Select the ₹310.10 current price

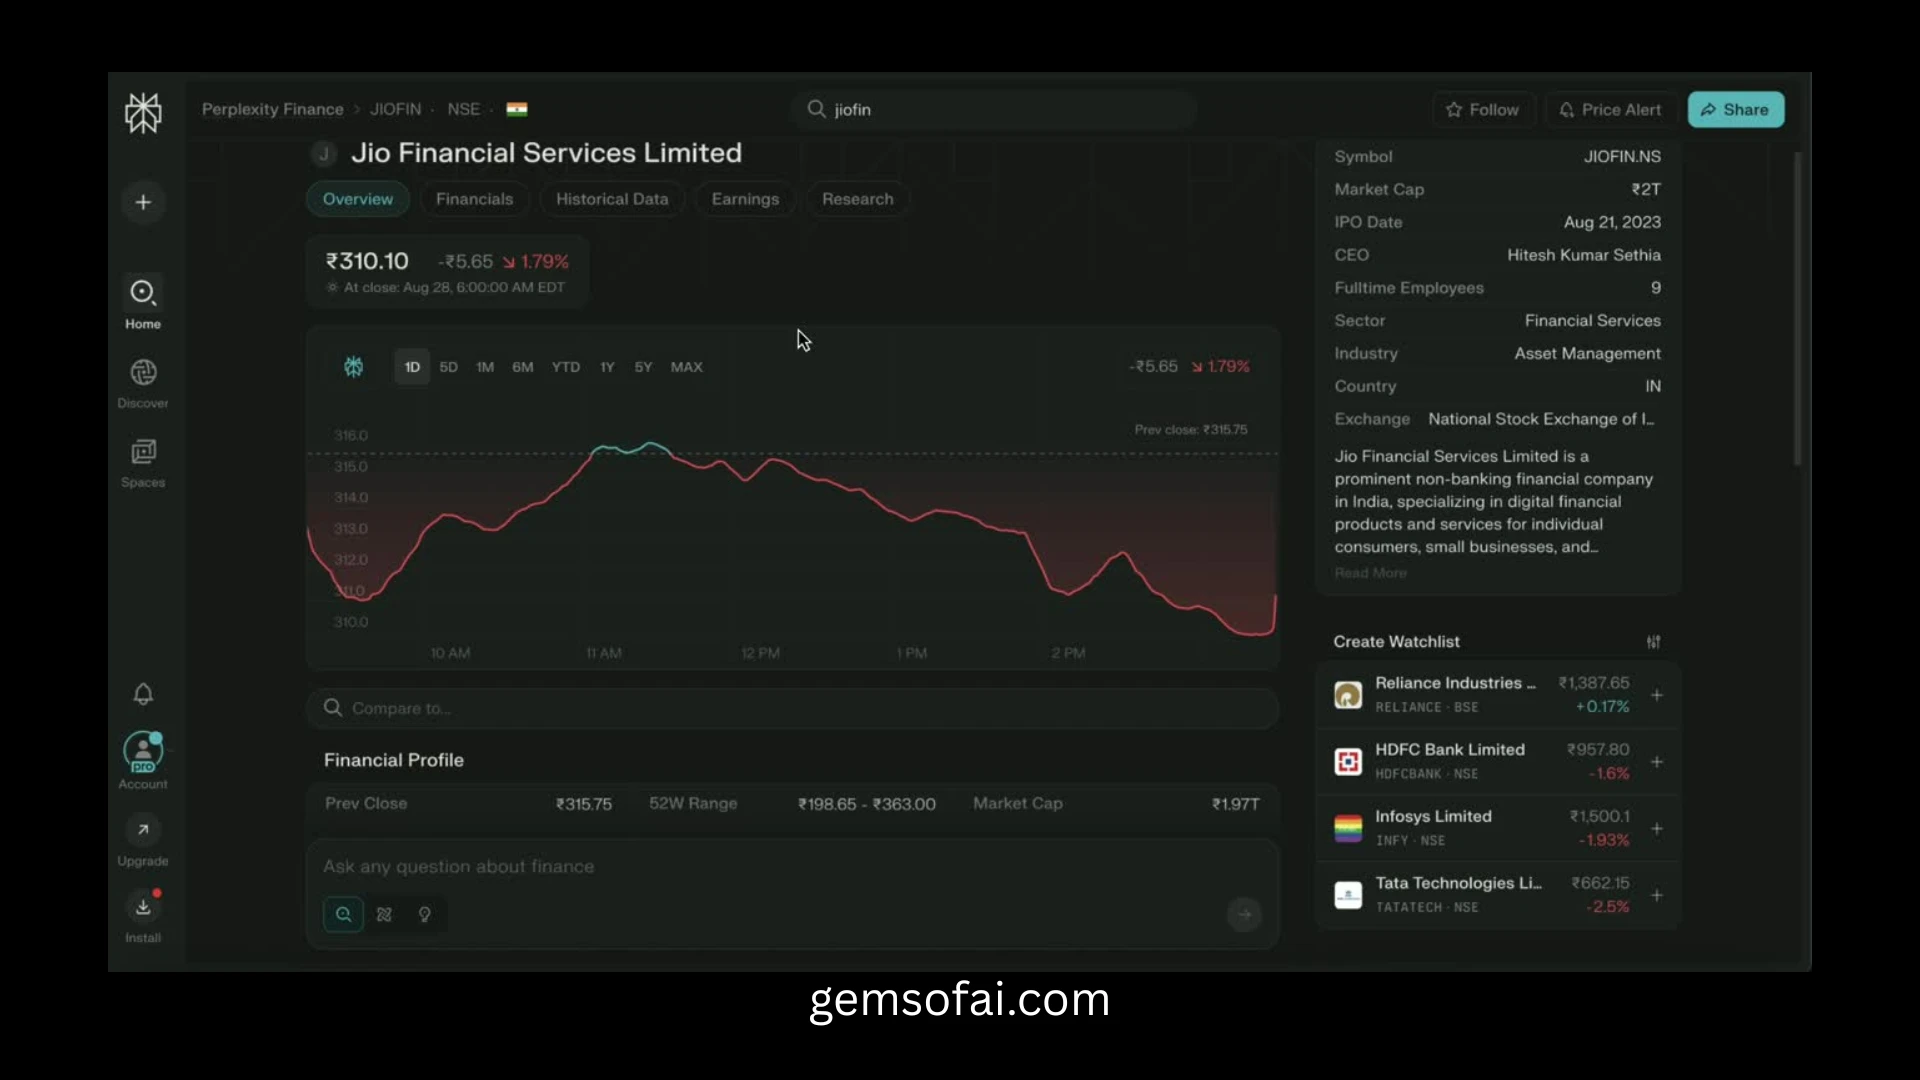(x=367, y=261)
